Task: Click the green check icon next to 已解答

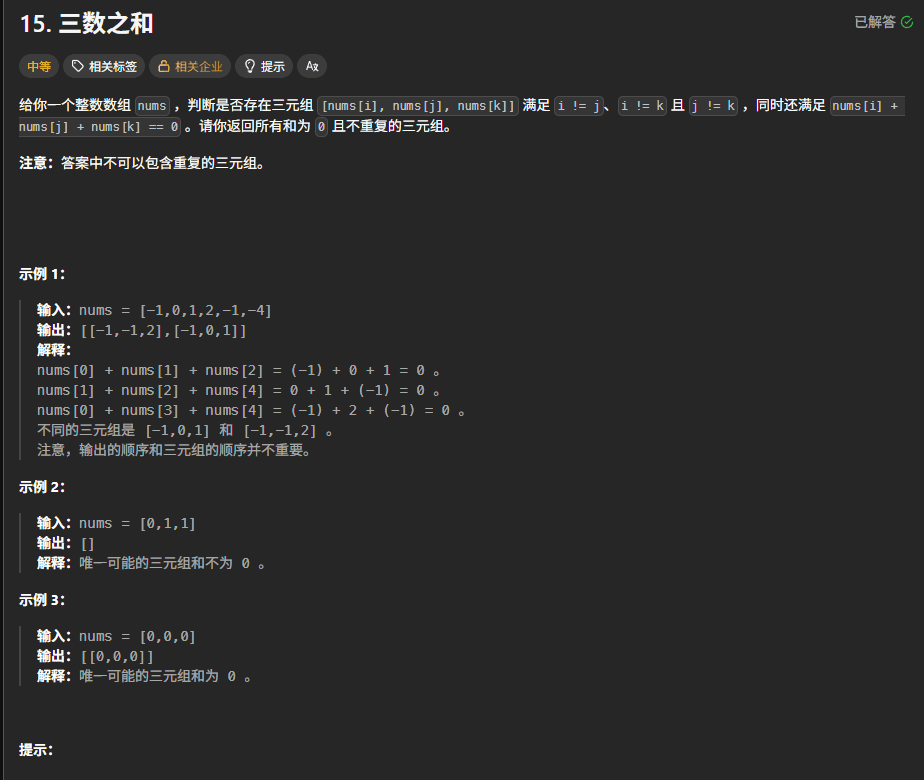Action: [907, 22]
